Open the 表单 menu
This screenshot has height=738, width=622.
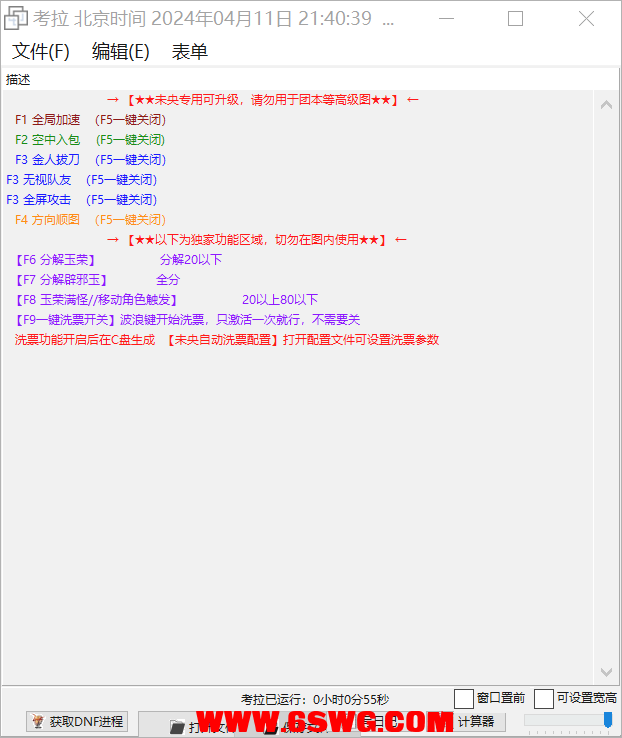[189, 51]
